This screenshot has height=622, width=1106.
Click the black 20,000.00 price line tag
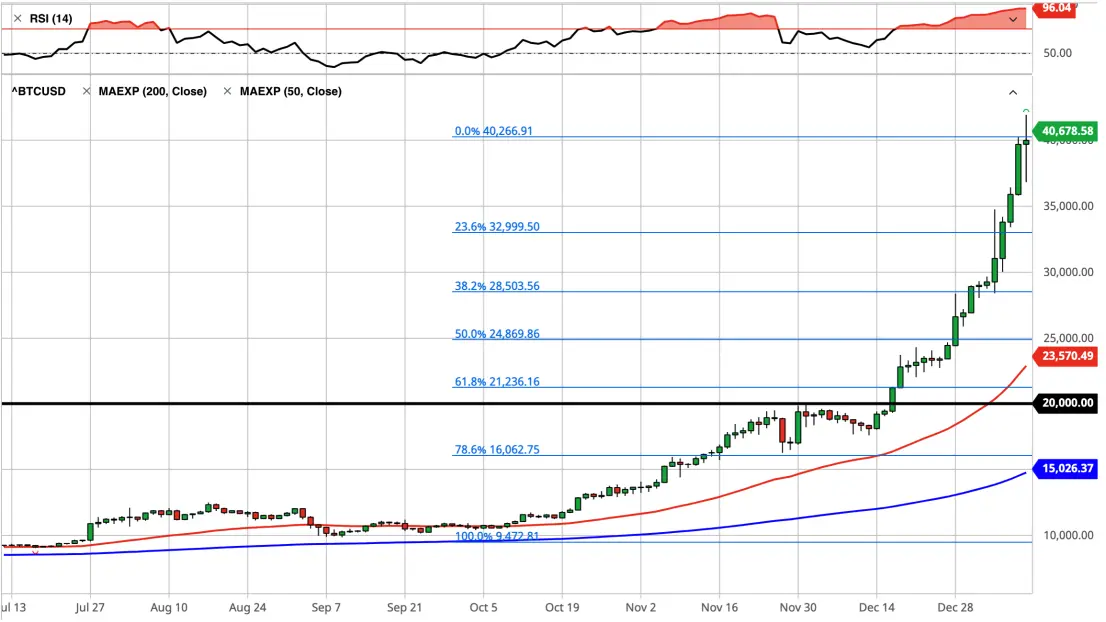(x=1065, y=403)
